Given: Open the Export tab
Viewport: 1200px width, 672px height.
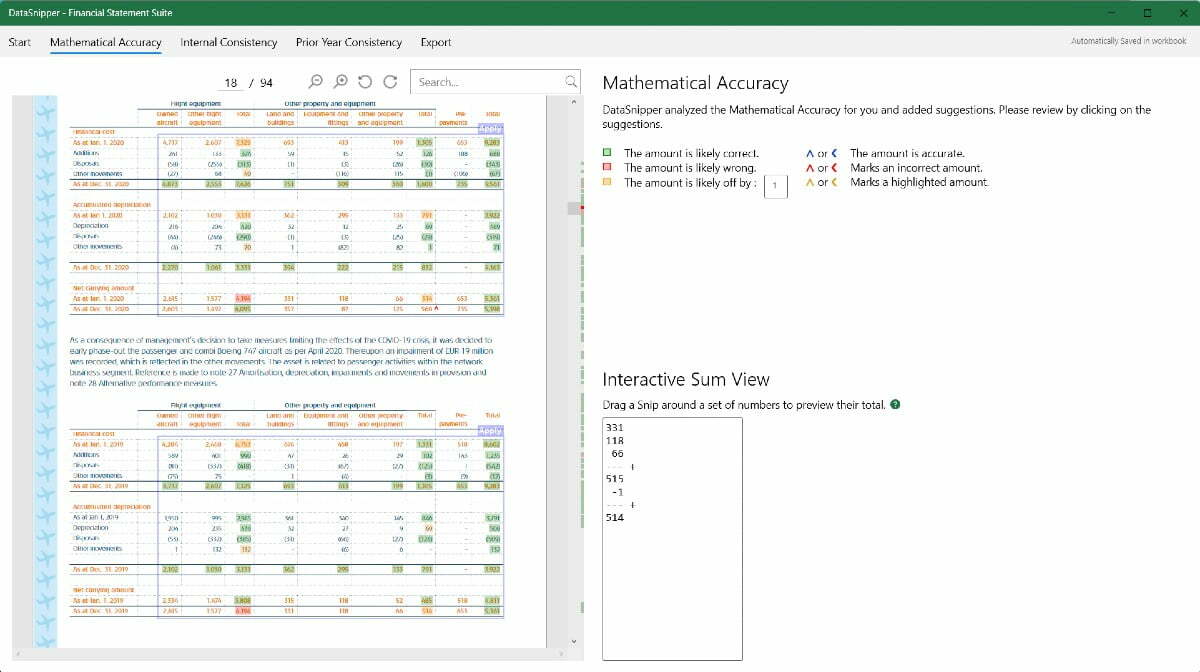Looking at the screenshot, I should click(436, 42).
